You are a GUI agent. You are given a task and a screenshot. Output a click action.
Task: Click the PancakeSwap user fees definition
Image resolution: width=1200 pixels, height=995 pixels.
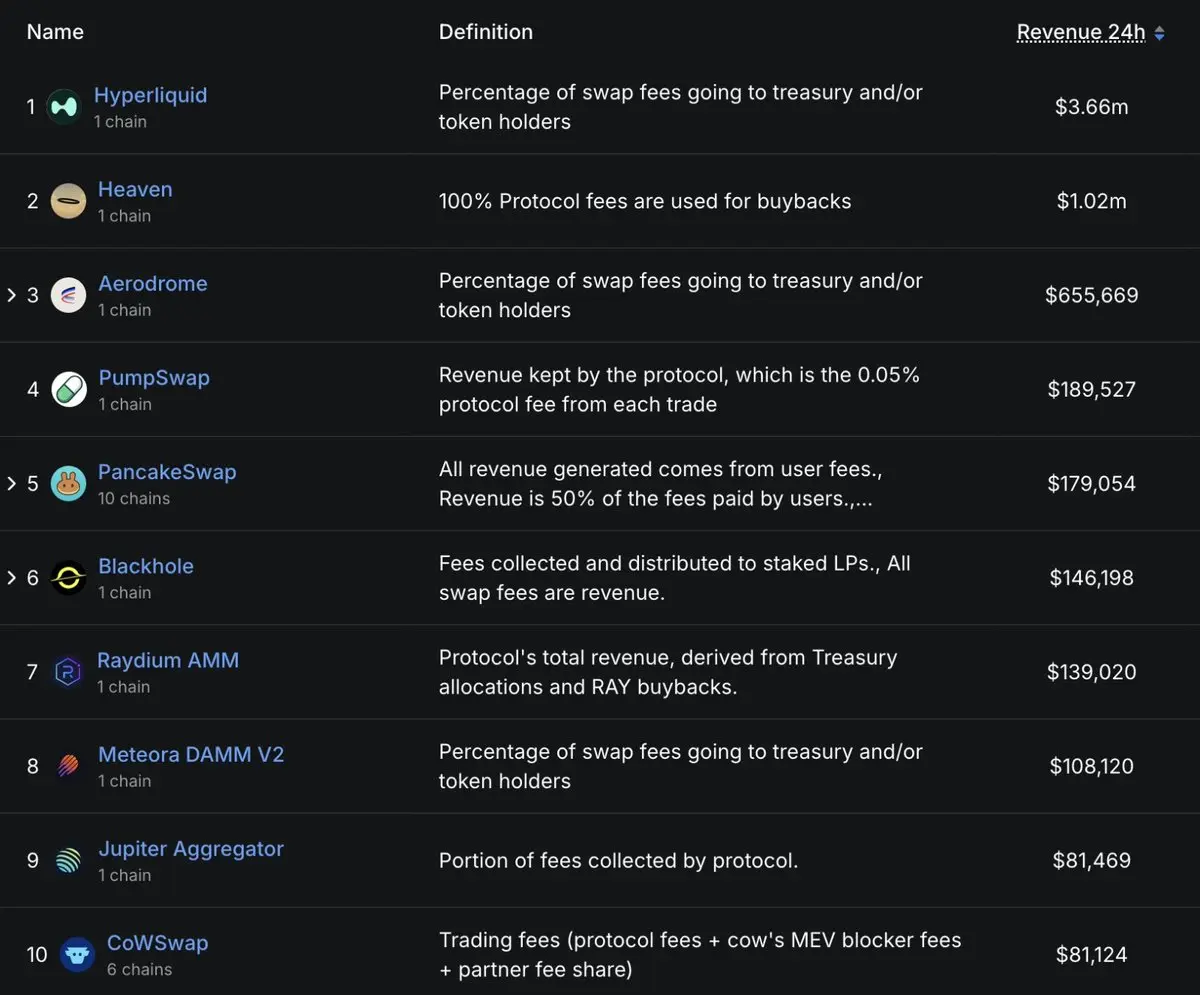661,484
